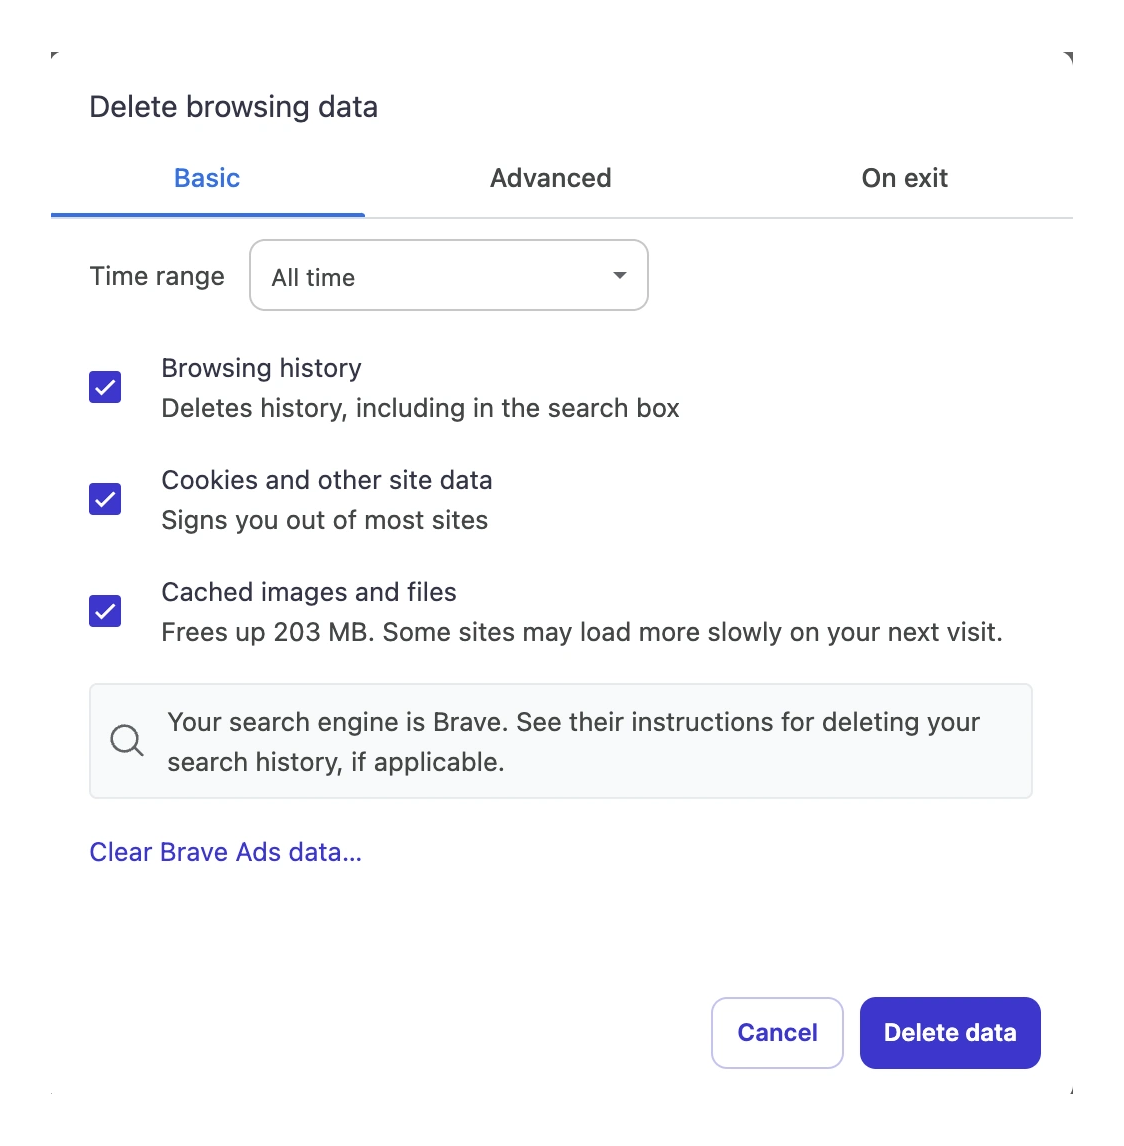Click Cancel to dismiss the dialog

coord(777,1032)
